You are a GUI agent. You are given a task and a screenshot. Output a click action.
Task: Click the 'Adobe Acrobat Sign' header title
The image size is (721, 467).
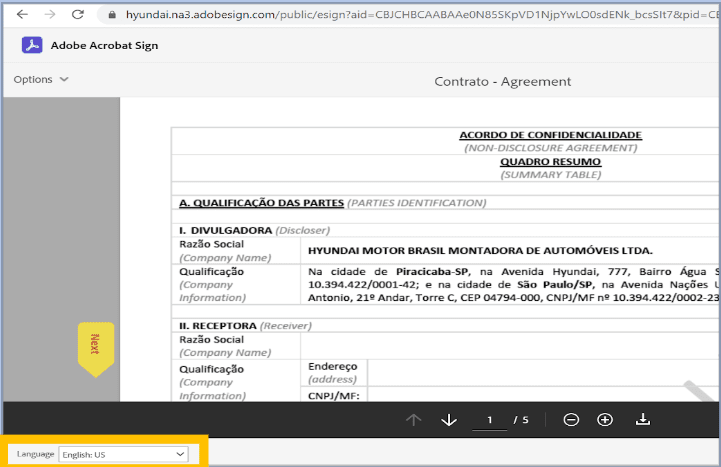point(104,46)
